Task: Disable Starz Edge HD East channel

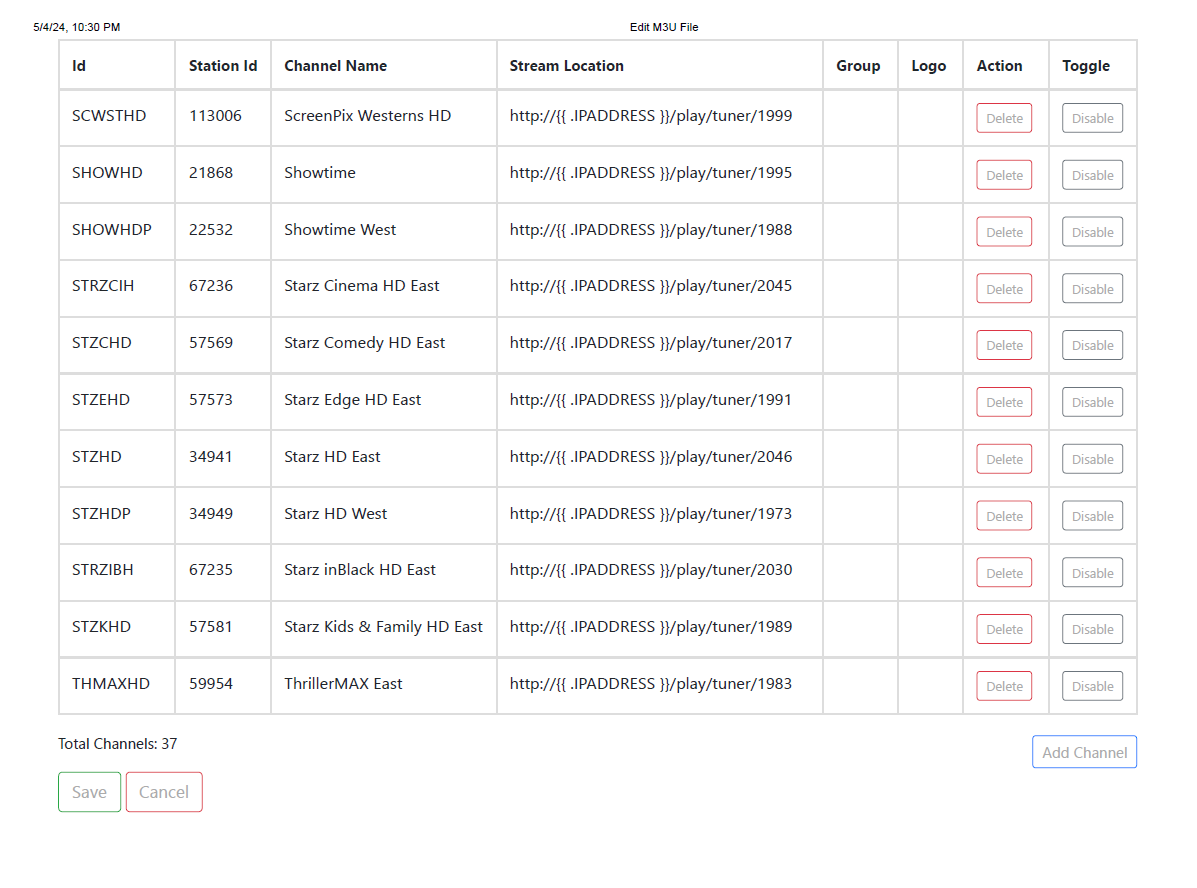Action: coord(1092,402)
